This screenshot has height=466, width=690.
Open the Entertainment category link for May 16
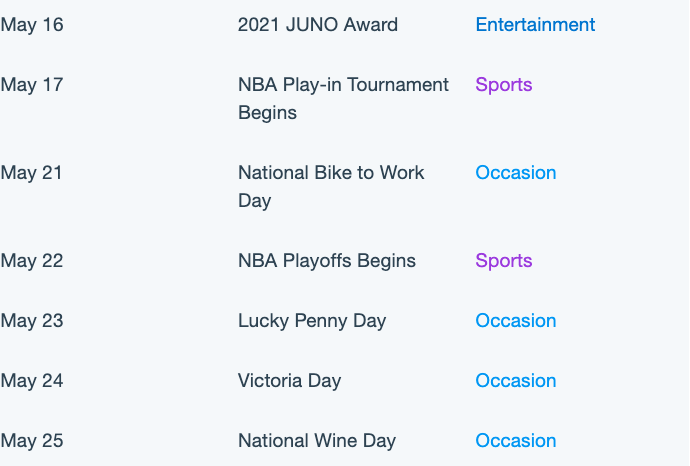click(x=535, y=25)
